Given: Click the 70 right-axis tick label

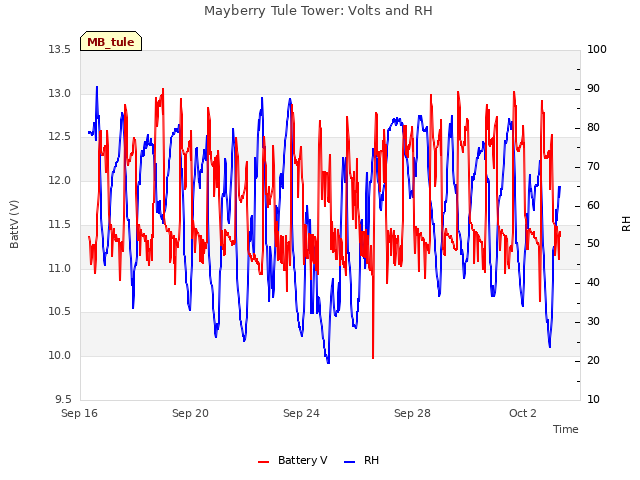Looking at the screenshot, I should tap(593, 167).
